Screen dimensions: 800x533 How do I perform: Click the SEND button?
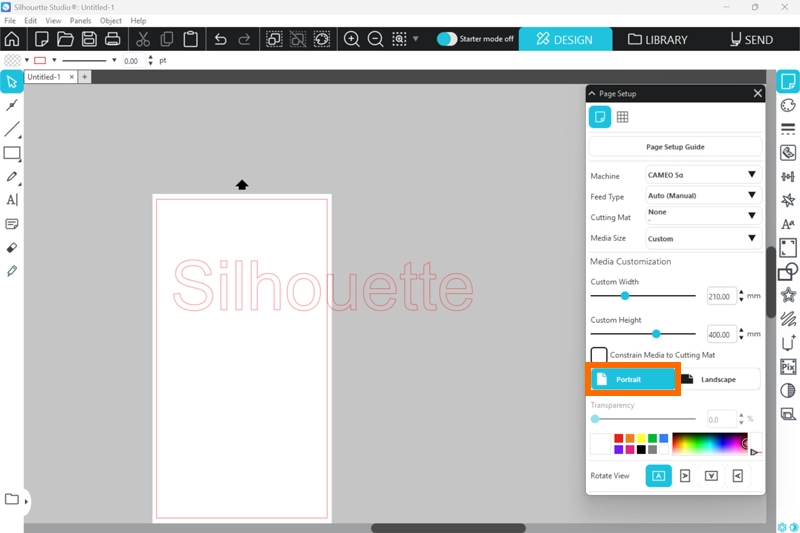(751, 40)
